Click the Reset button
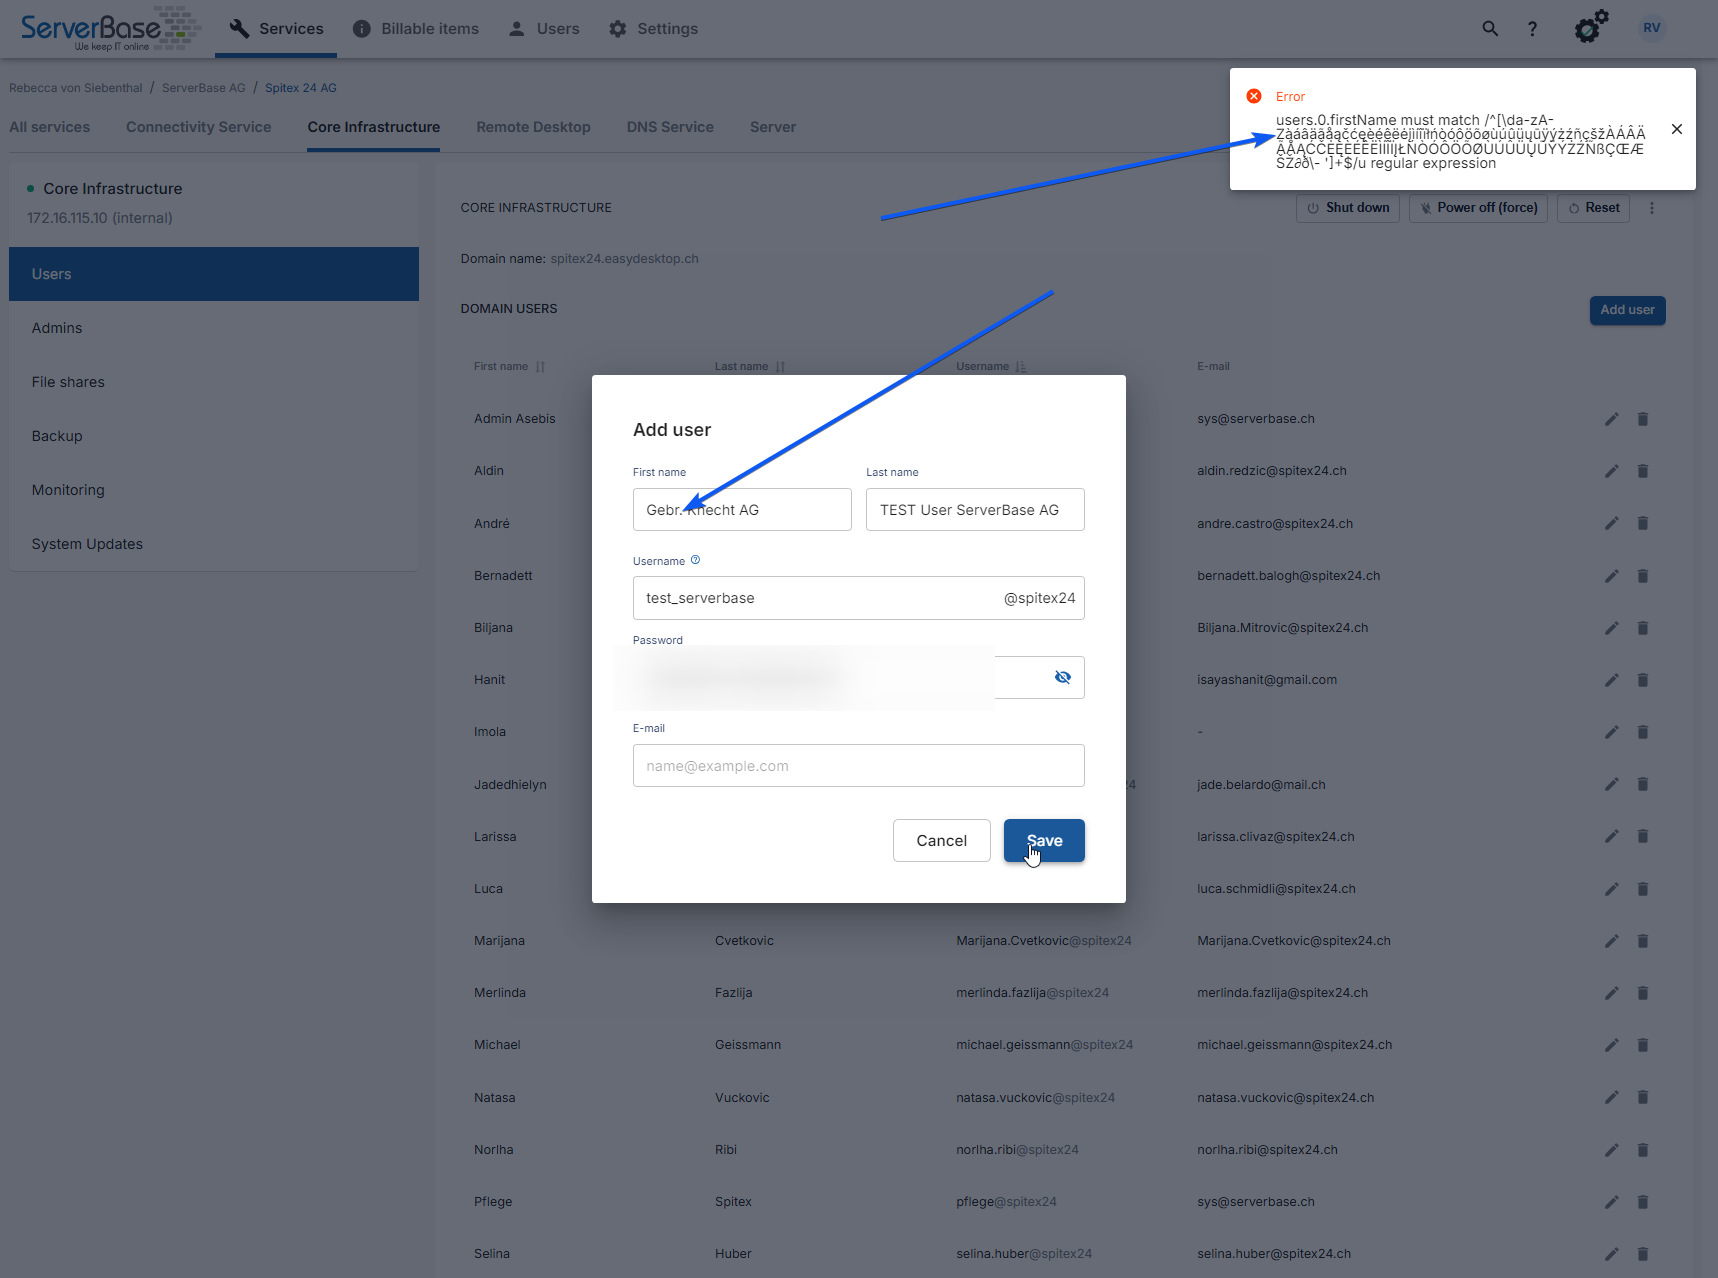 click(x=1594, y=208)
